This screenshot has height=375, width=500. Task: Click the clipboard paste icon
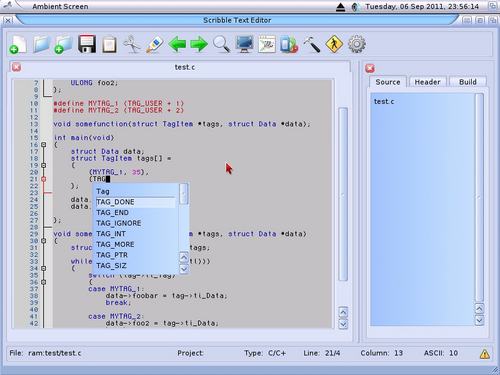click(x=109, y=44)
